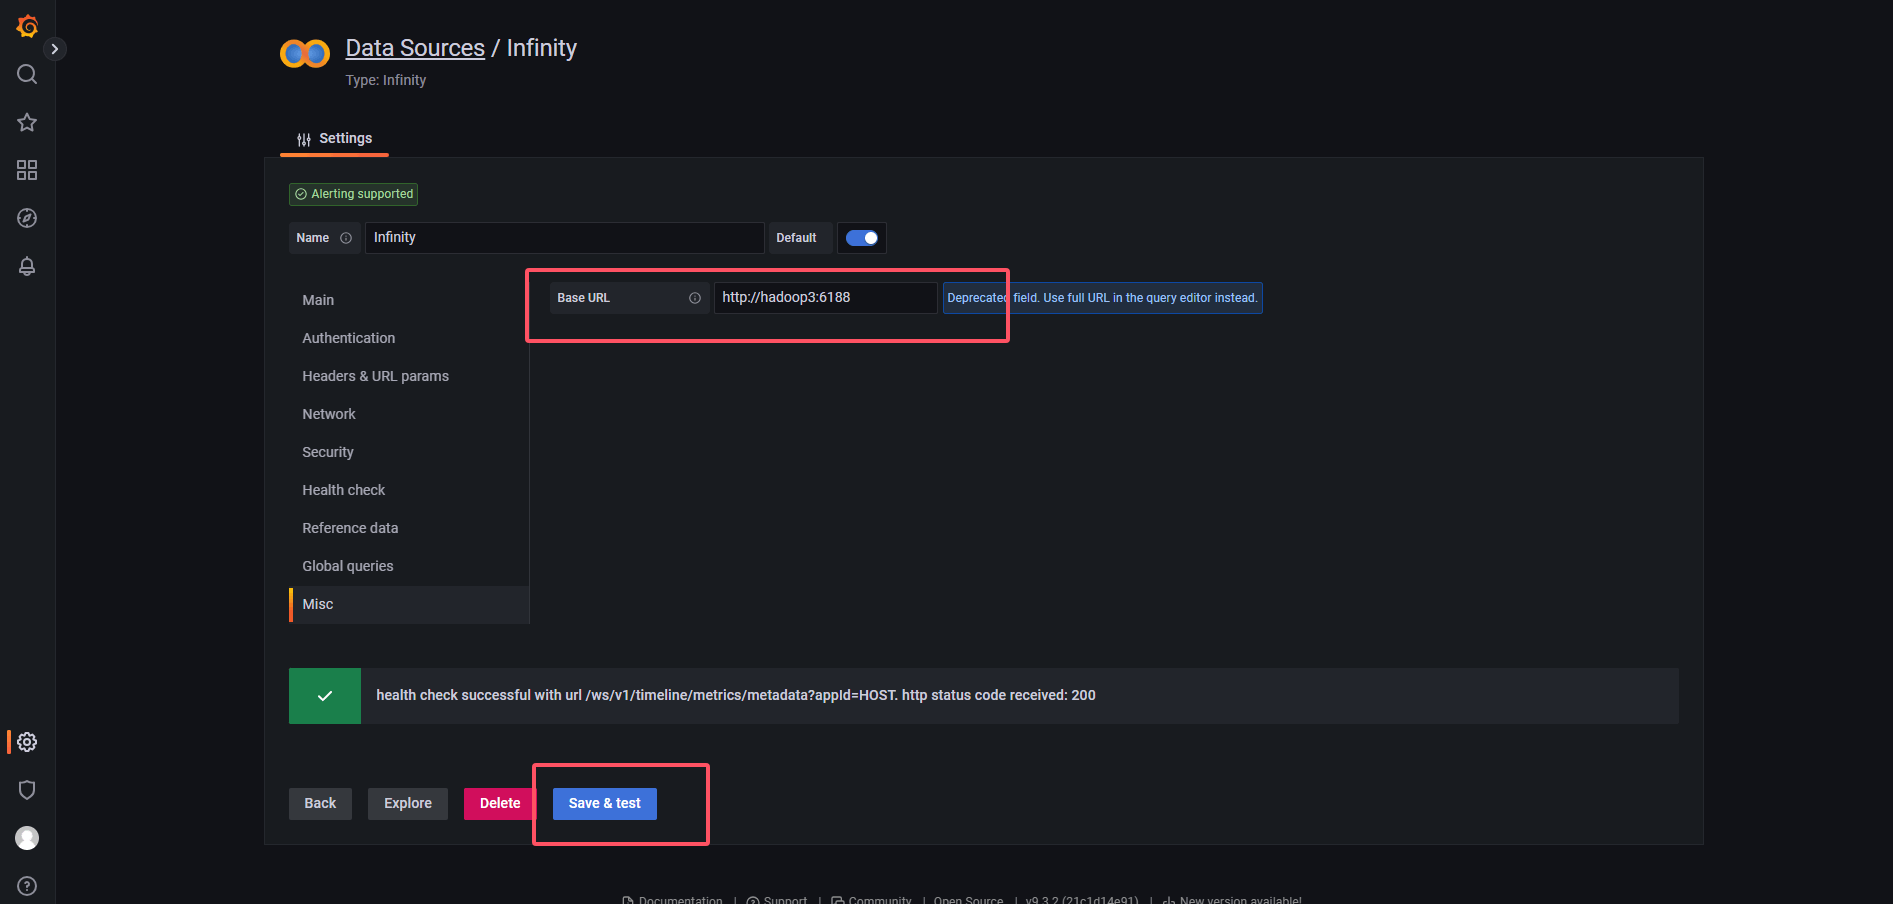The width and height of the screenshot is (1893, 904).
Task: Click the 'Type: Infinity' subtitle text
Action: pos(386,80)
